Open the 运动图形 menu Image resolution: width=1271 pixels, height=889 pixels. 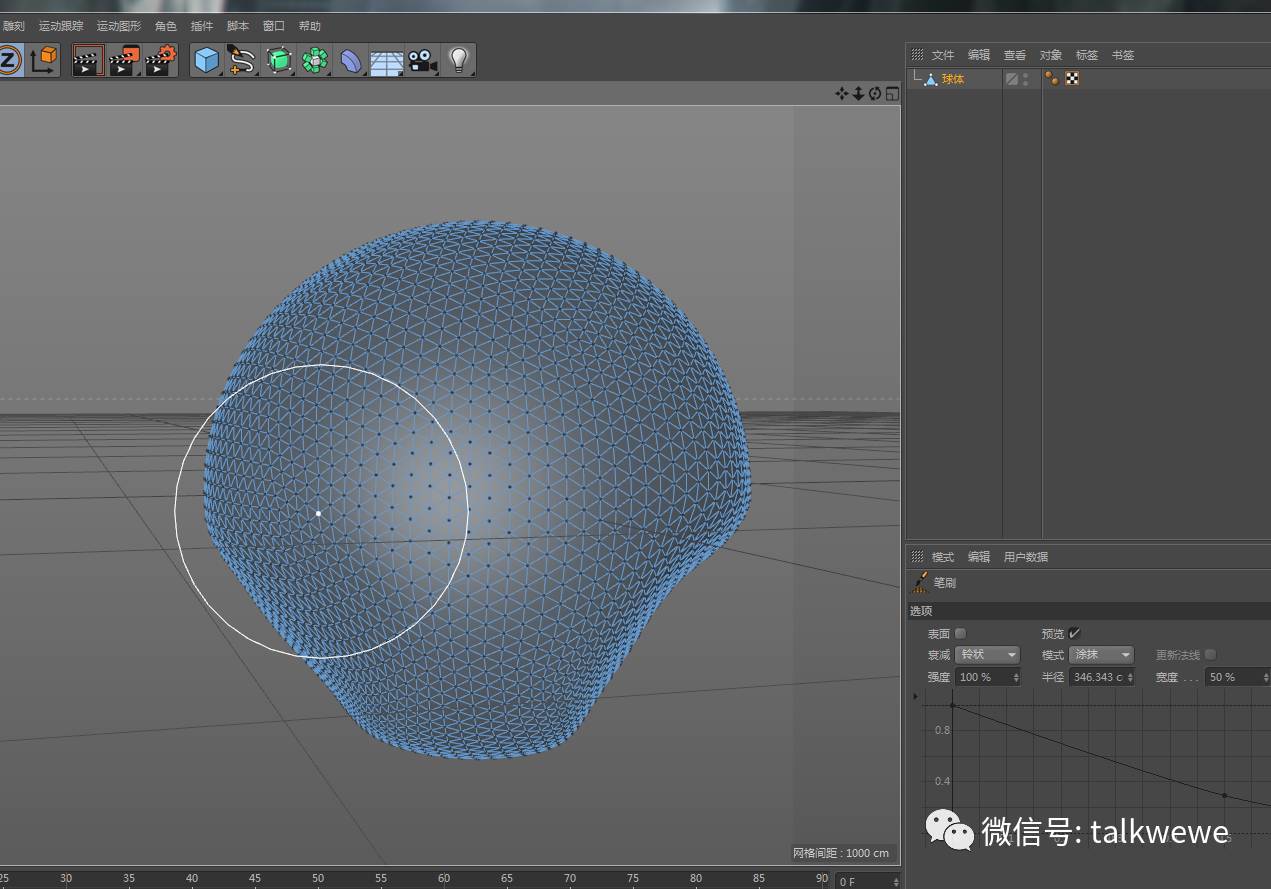click(119, 26)
